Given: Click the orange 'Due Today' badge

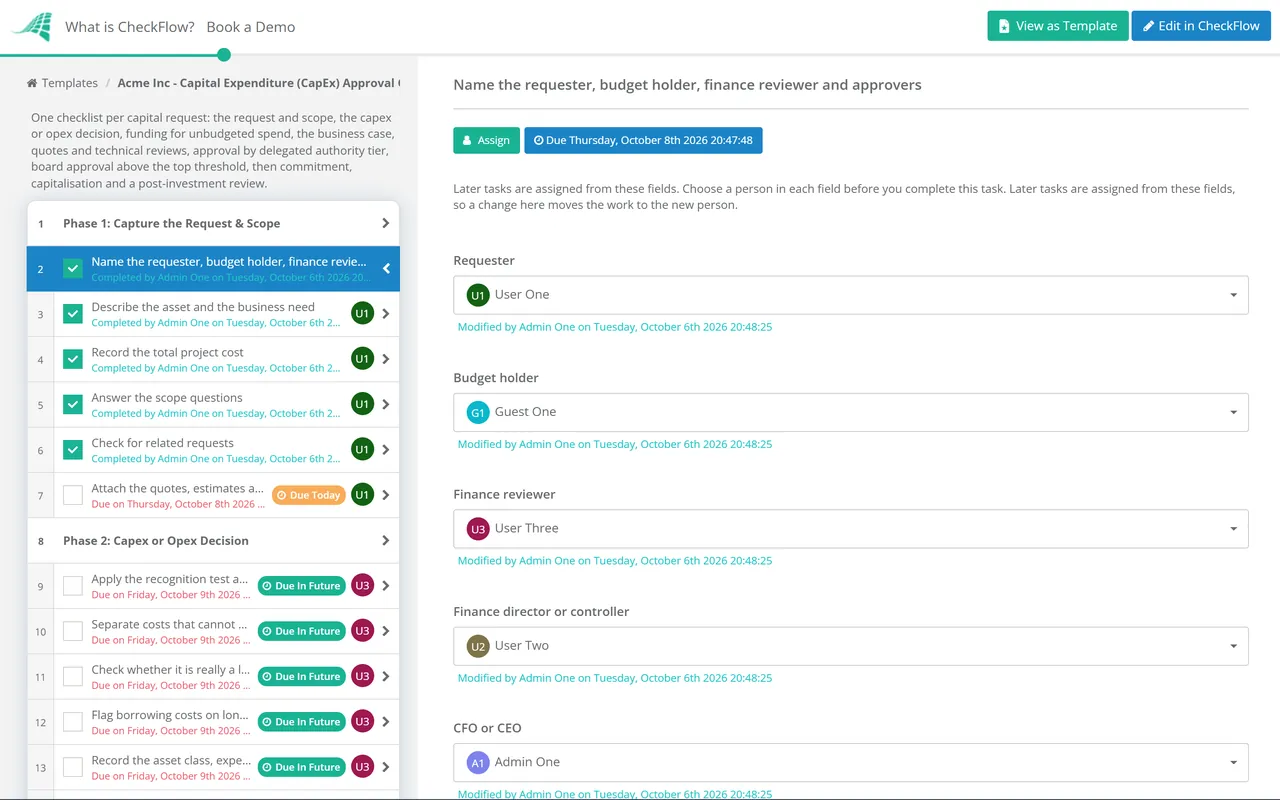Looking at the screenshot, I should pyautogui.click(x=309, y=495).
